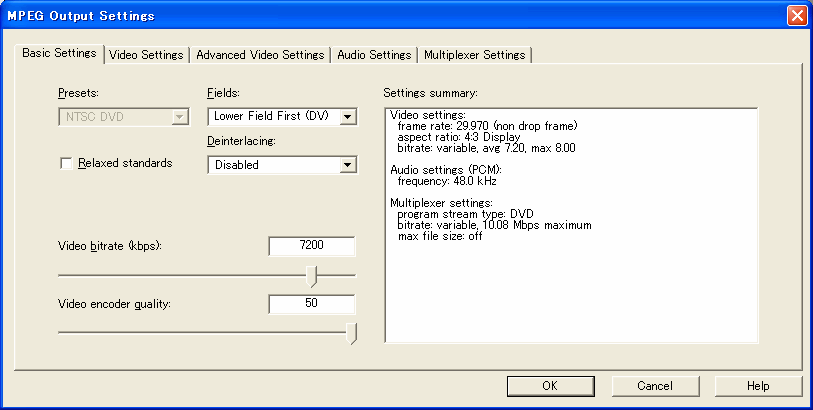Image resolution: width=813 pixels, height=410 pixels.
Task: Go to the Audio Settings tab
Action: 374,55
